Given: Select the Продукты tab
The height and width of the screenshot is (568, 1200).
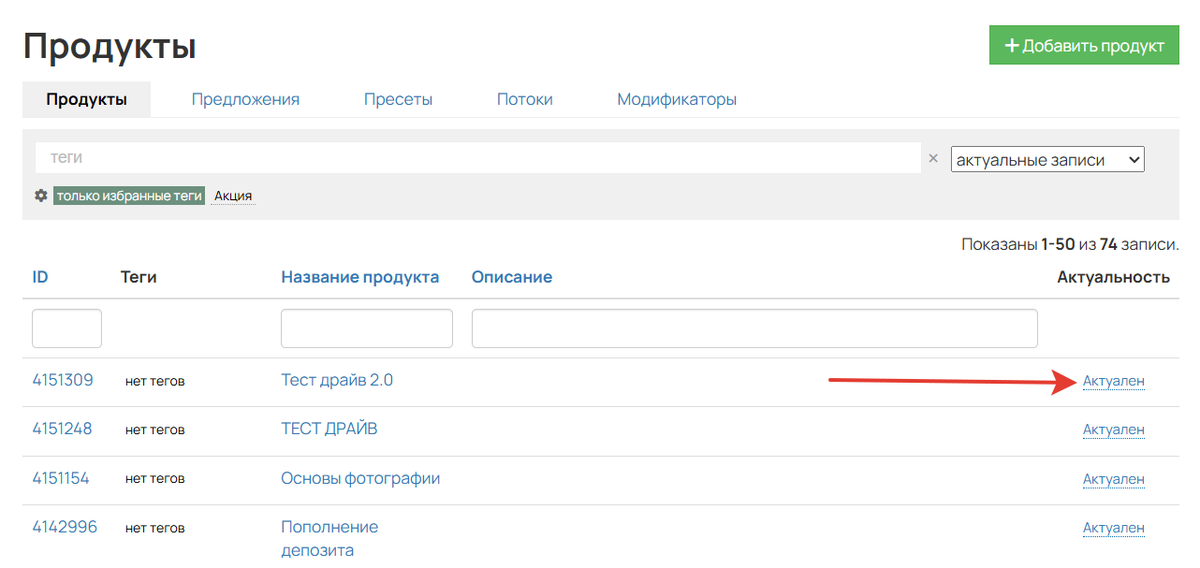Looking at the screenshot, I should [86, 99].
